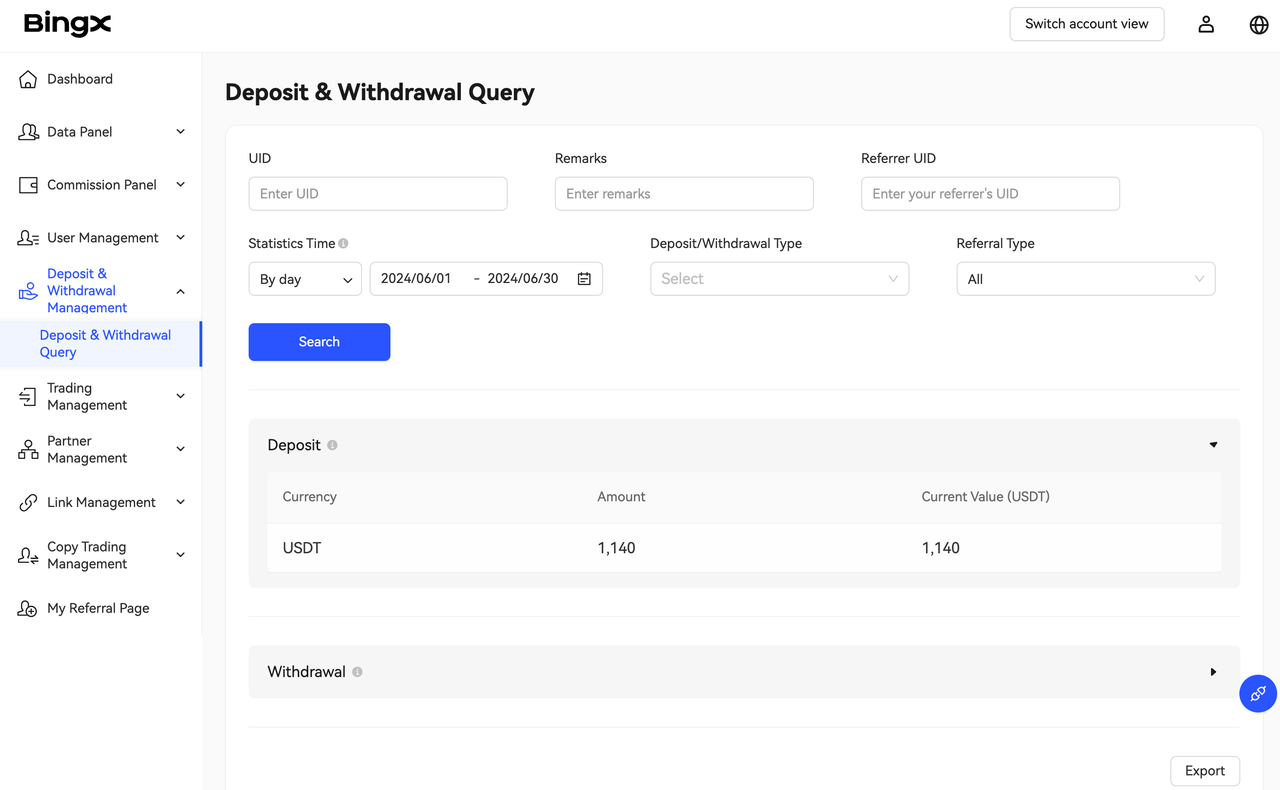Image resolution: width=1280 pixels, height=790 pixels.
Task: Click the user profile icon
Action: (x=1206, y=25)
